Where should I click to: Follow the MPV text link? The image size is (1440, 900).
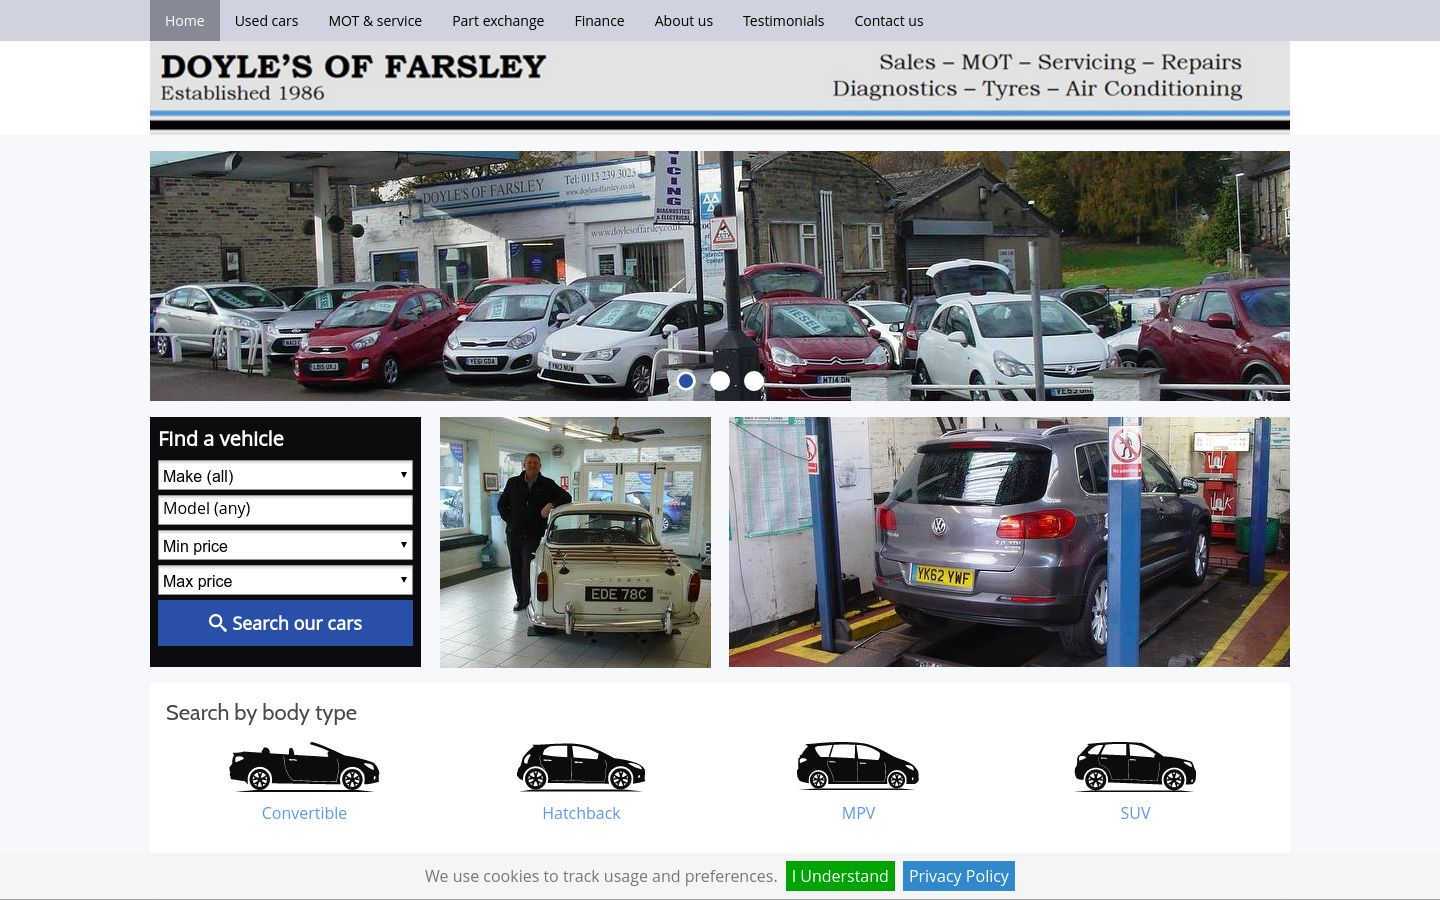[x=858, y=813]
